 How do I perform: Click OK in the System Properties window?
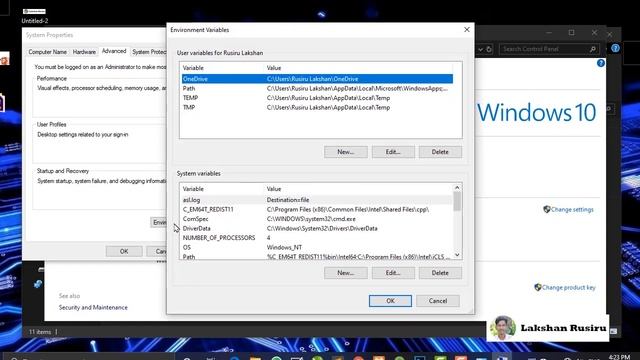(124, 251)
